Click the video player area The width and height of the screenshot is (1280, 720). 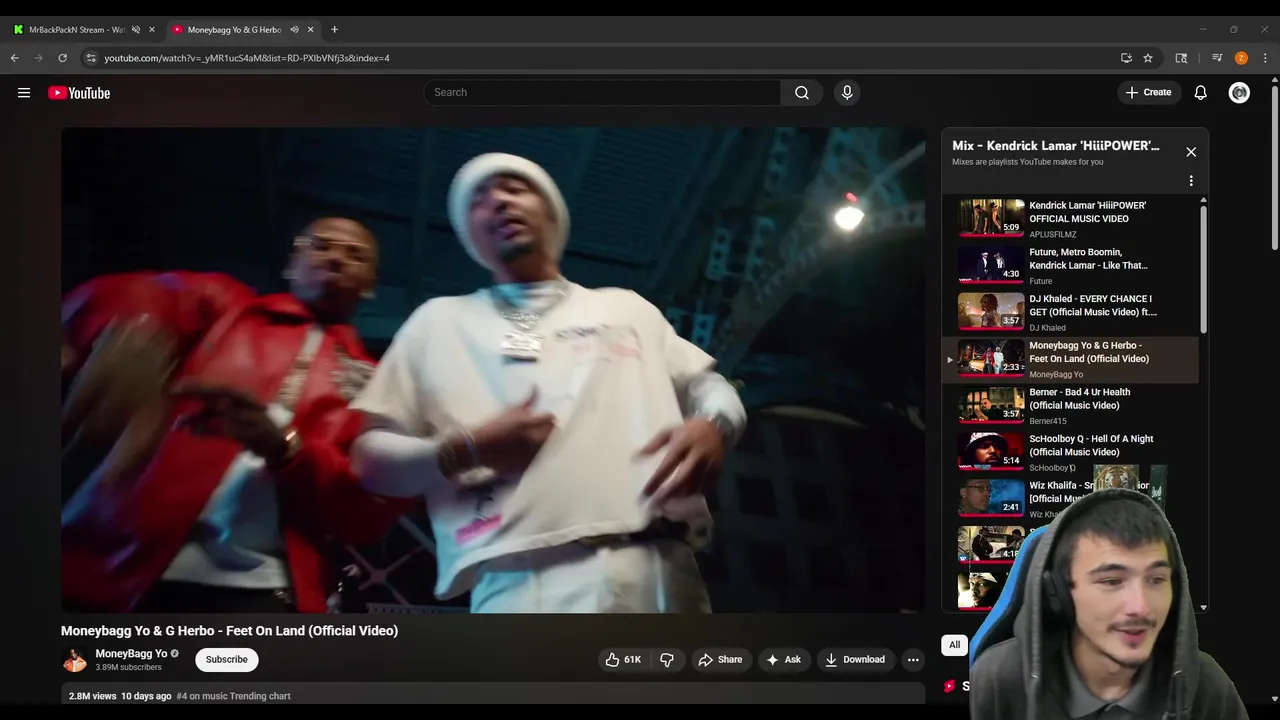click(x=493, y=370)
